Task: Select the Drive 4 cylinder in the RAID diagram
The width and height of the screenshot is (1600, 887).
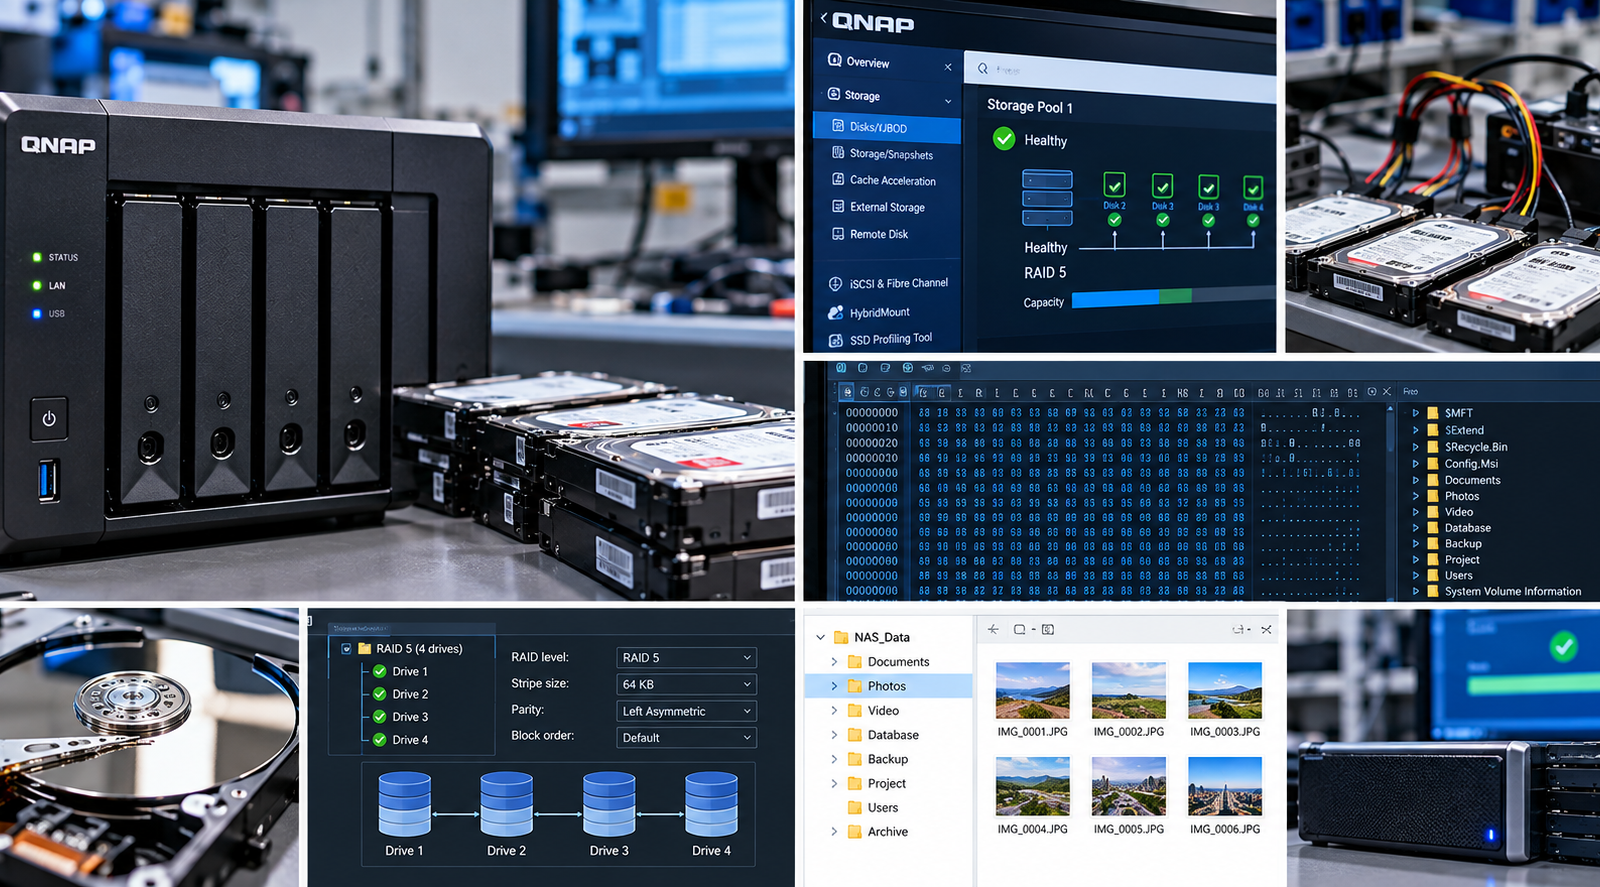Action: (x=711, y=804)
